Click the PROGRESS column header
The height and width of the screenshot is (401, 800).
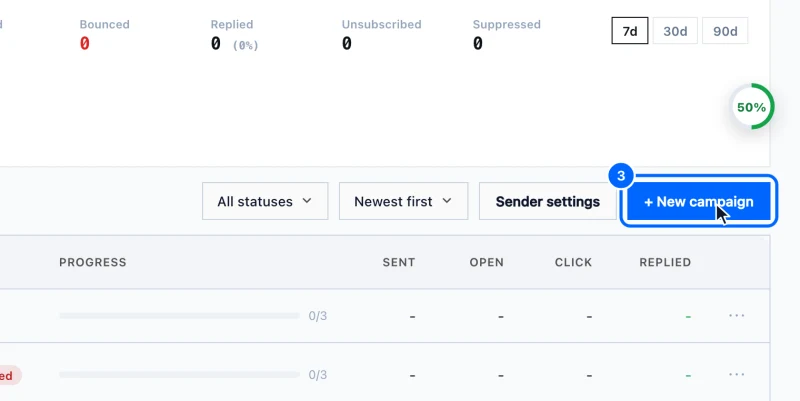(x=92, y=262)
